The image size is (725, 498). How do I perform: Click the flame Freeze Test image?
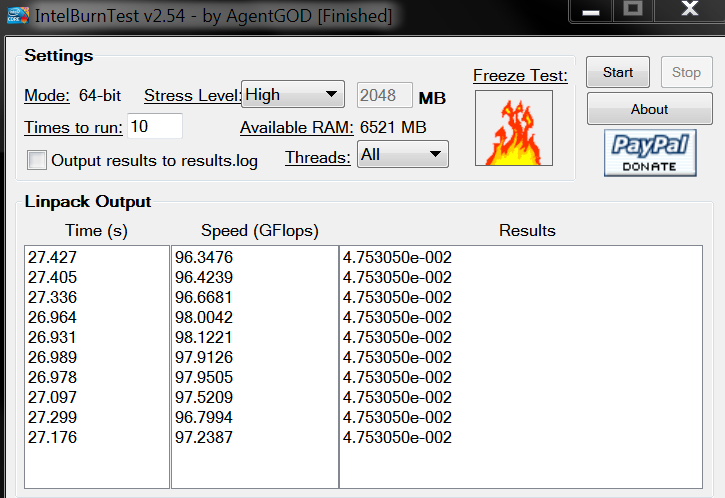(513, 128)
